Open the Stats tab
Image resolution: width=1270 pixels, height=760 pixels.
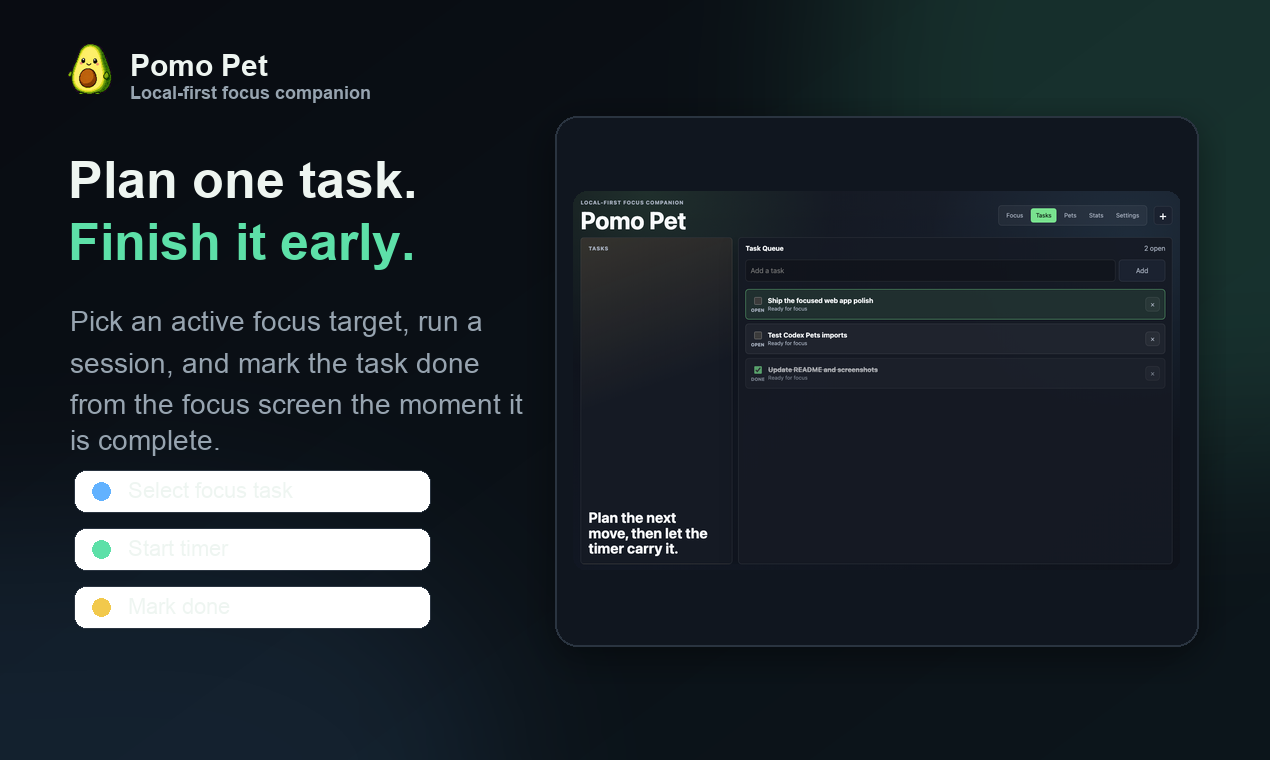coord(1096,215)
